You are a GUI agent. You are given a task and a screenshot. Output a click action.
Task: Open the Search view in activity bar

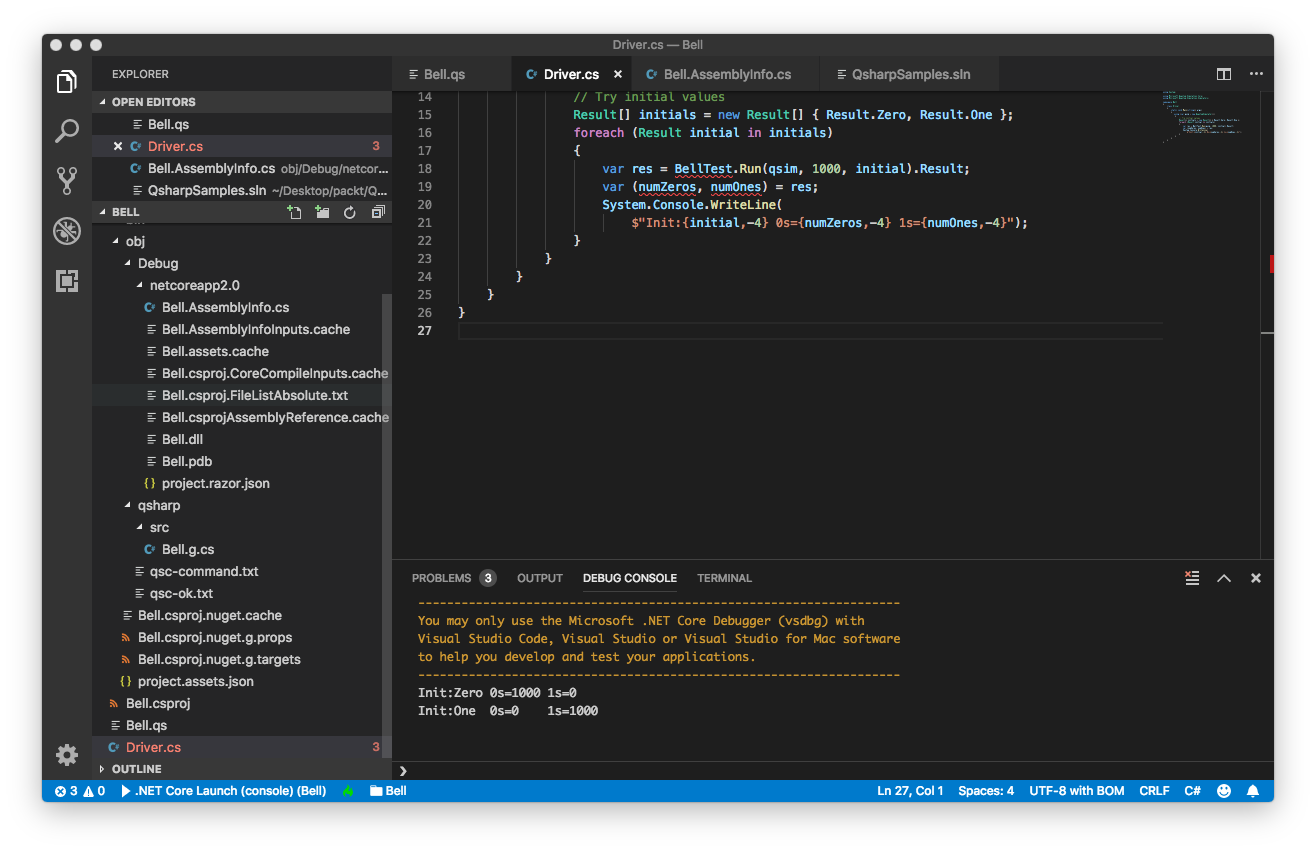pos(67,130)
